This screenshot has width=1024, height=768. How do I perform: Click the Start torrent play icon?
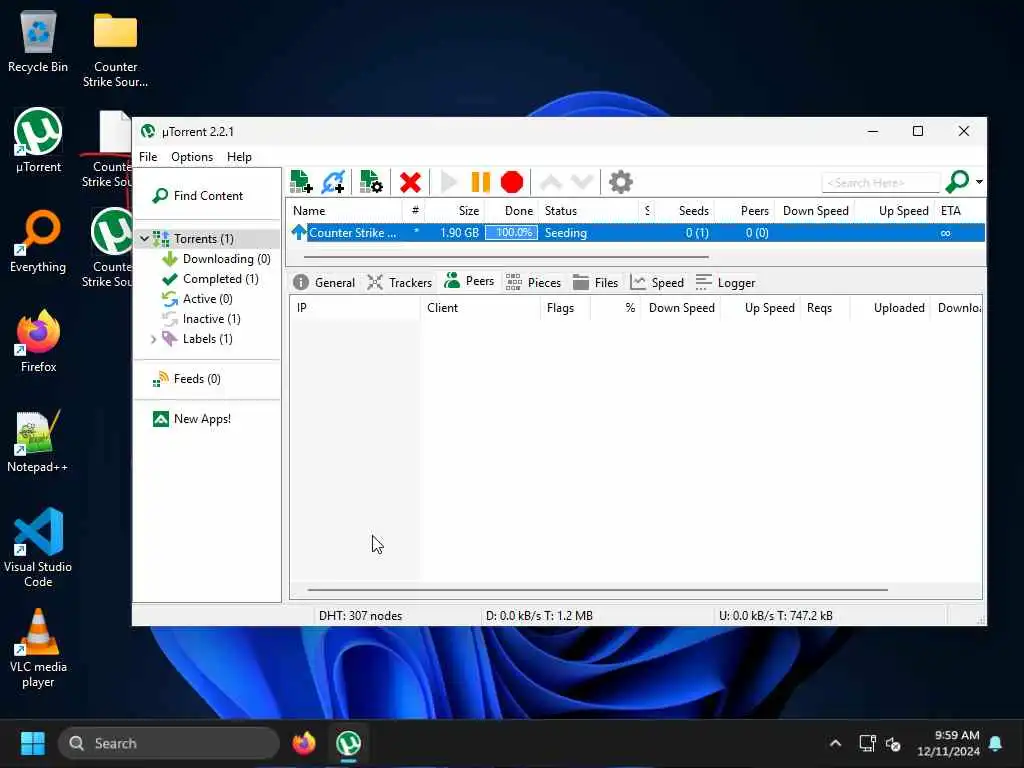click(x=449, y=182)
